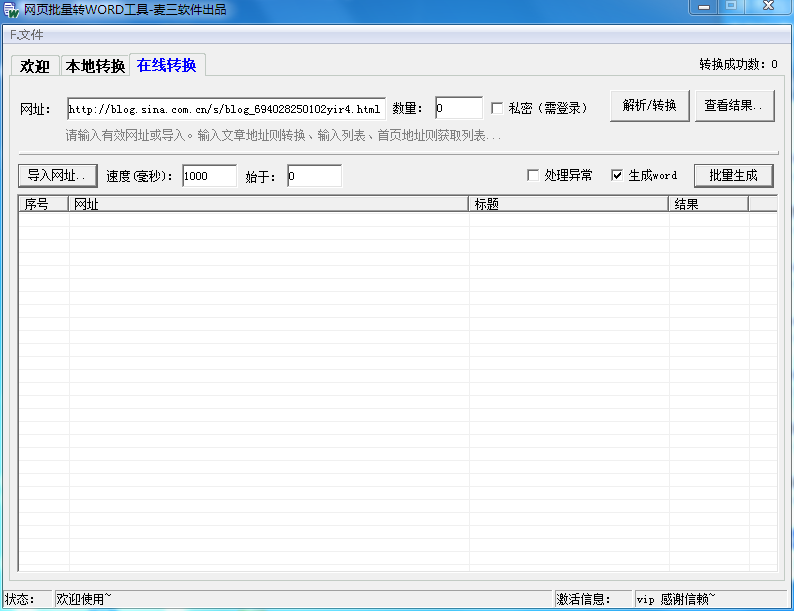Select the 在线转换 tab
The height and width of the screenshot is (611, 794).
tap(167, 65)
